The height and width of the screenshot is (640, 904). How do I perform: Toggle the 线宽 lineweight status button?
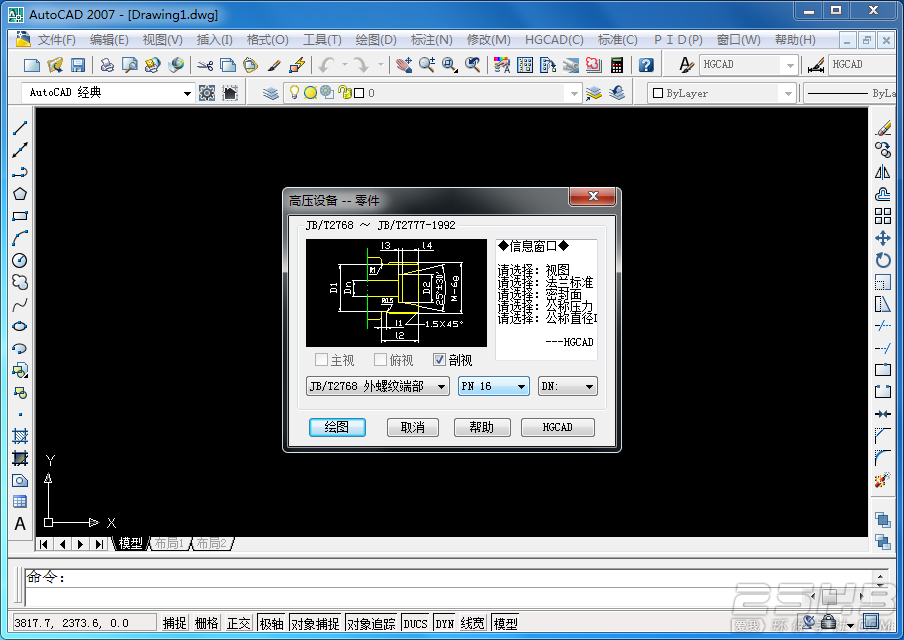coord(473,623)
